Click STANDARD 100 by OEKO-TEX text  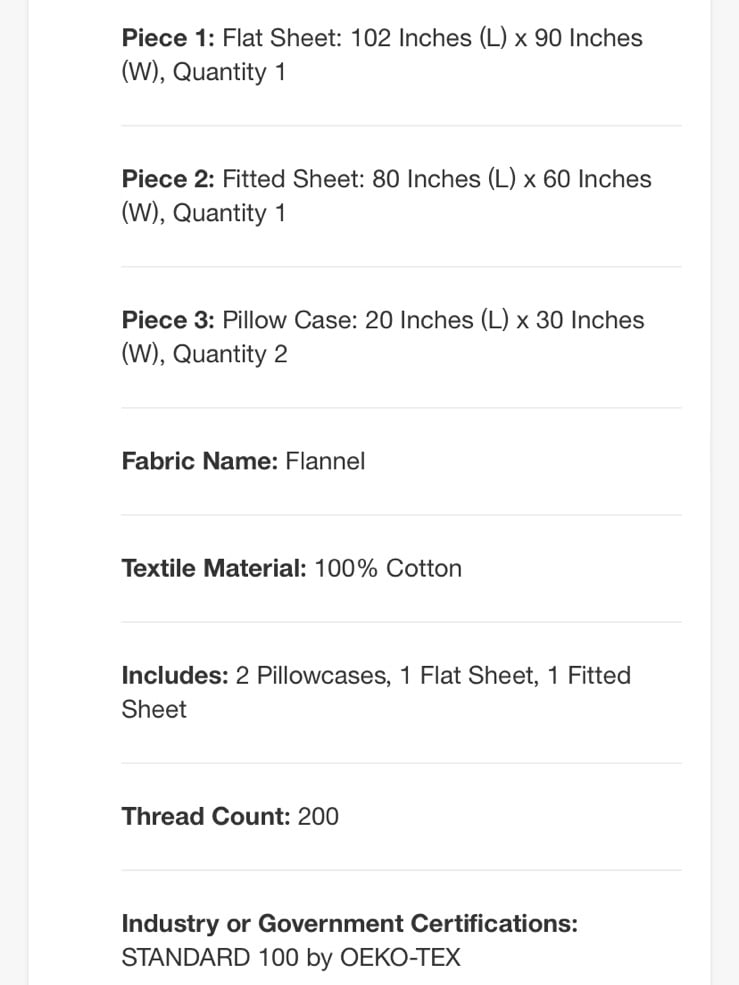tap(291, 958)
